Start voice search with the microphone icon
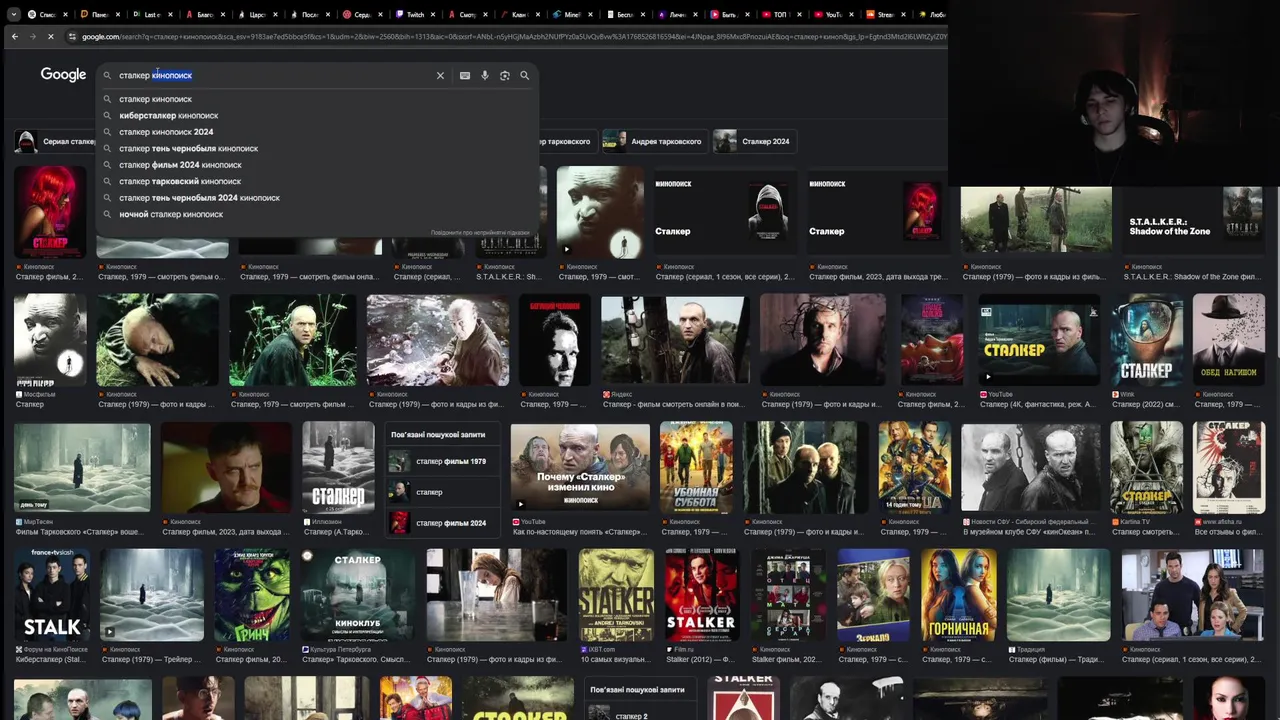 tap(485, 75)
